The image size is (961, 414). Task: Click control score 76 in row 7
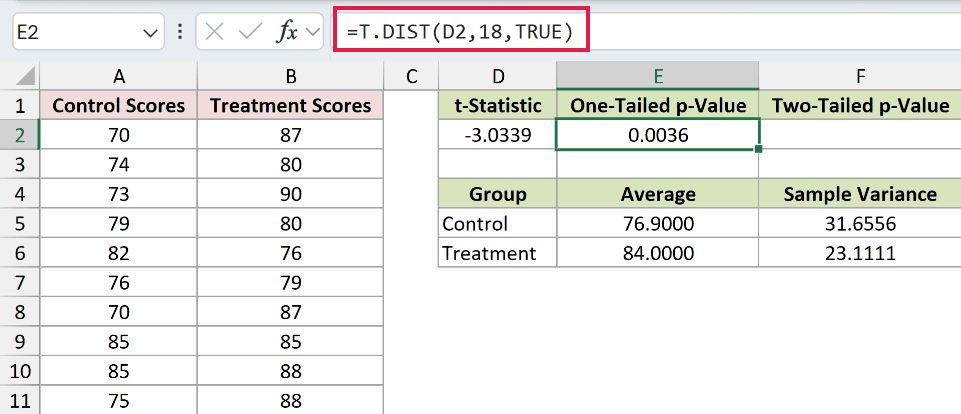(119, 282)
